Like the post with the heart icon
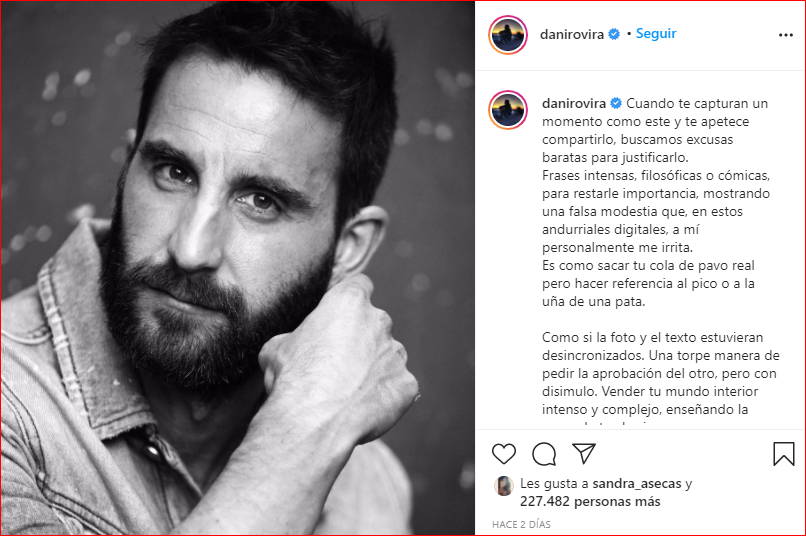 click(x=504, y=454)
